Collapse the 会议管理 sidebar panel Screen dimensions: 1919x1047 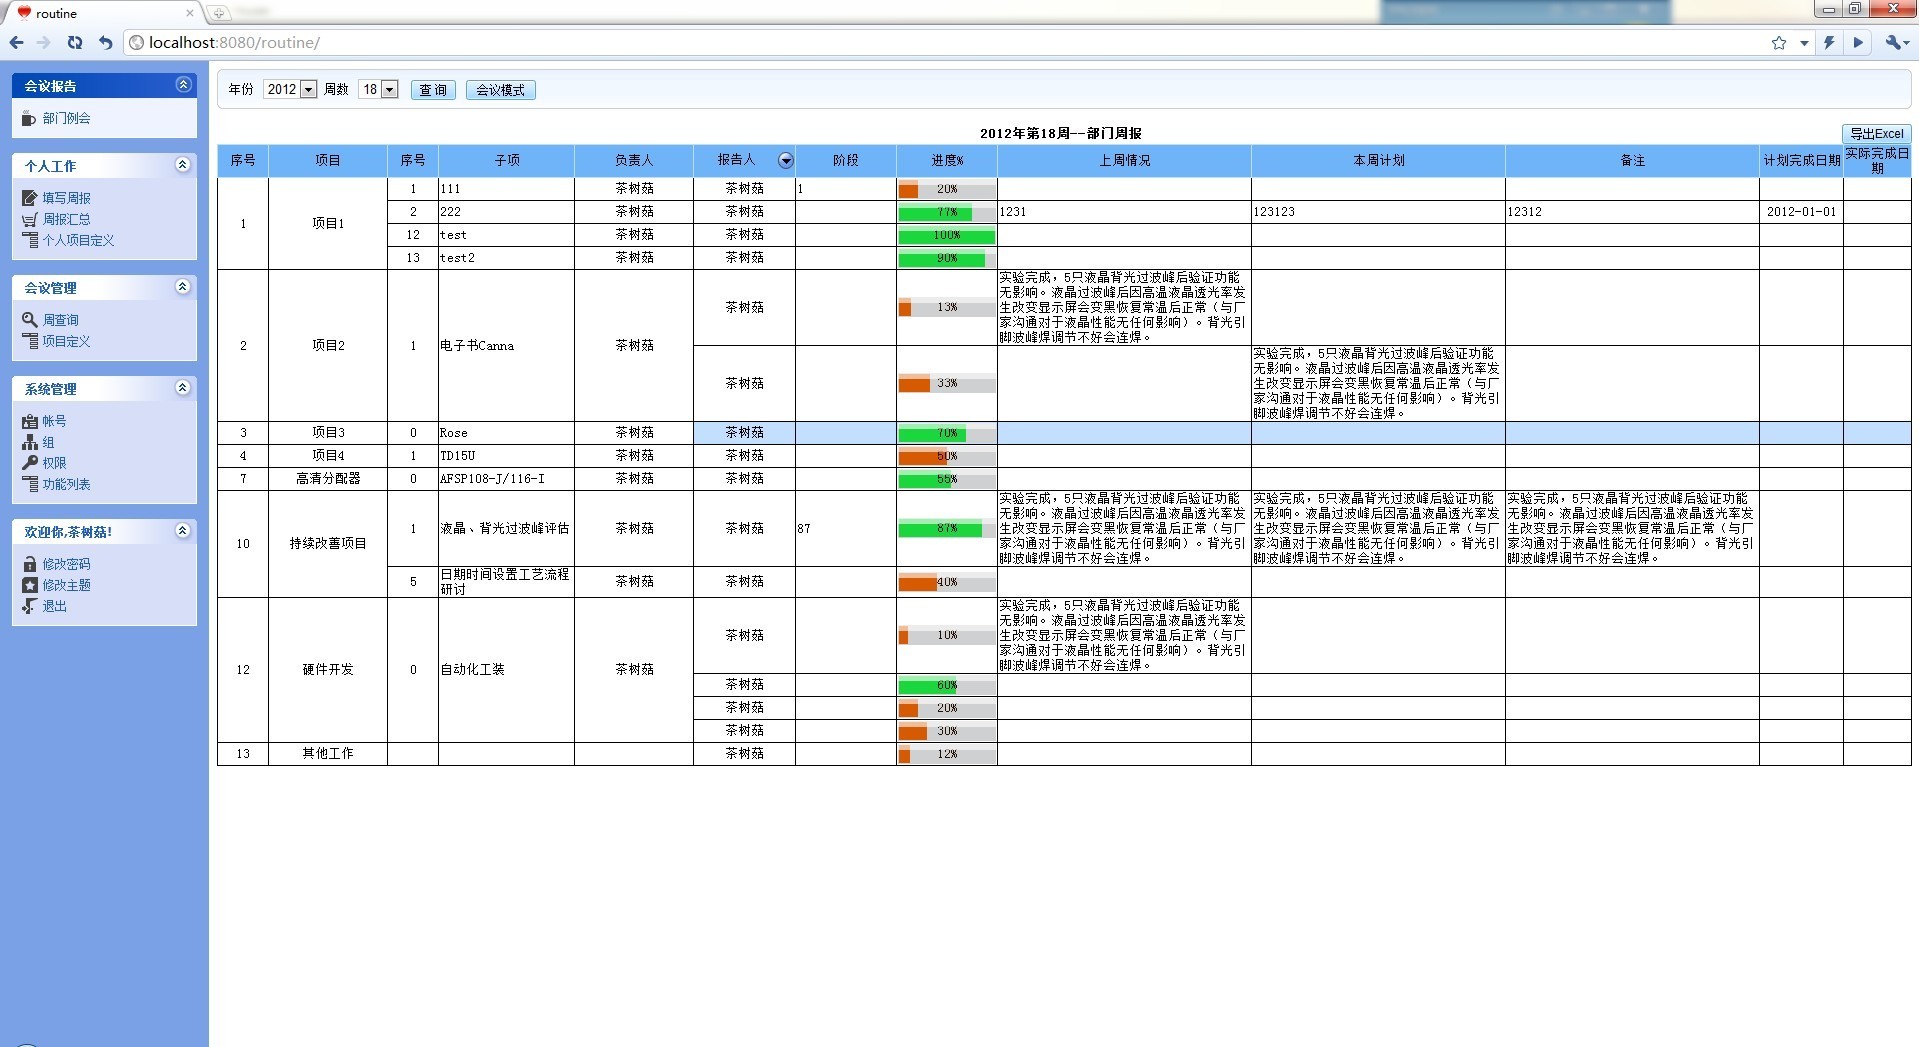pyautogui.click(x=183, y=287)
